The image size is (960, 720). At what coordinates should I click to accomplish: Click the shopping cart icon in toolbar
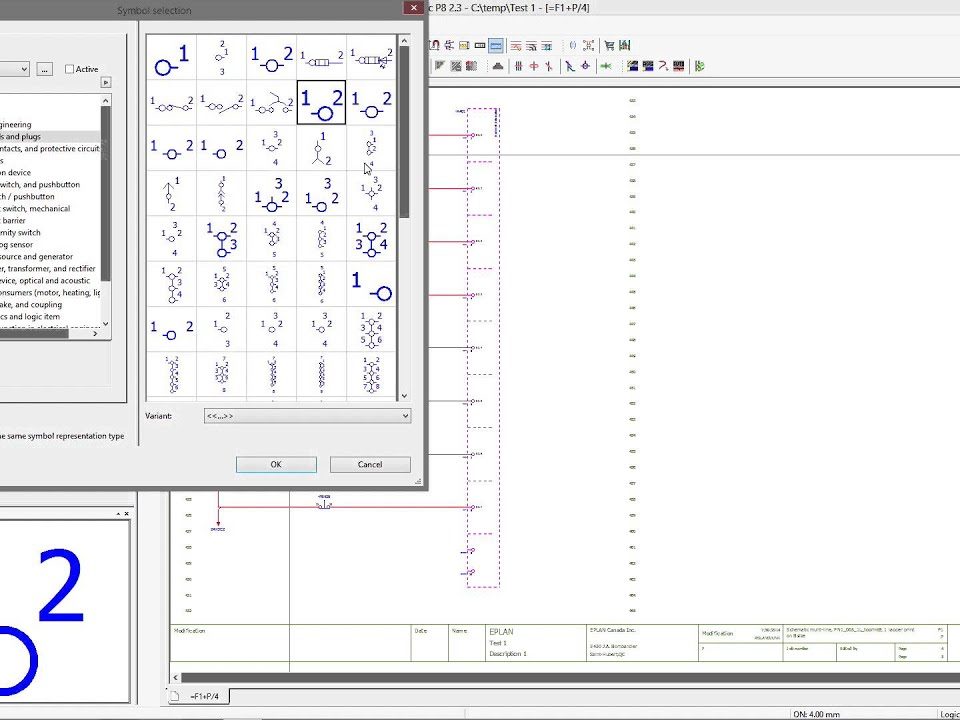click(608, 46)
